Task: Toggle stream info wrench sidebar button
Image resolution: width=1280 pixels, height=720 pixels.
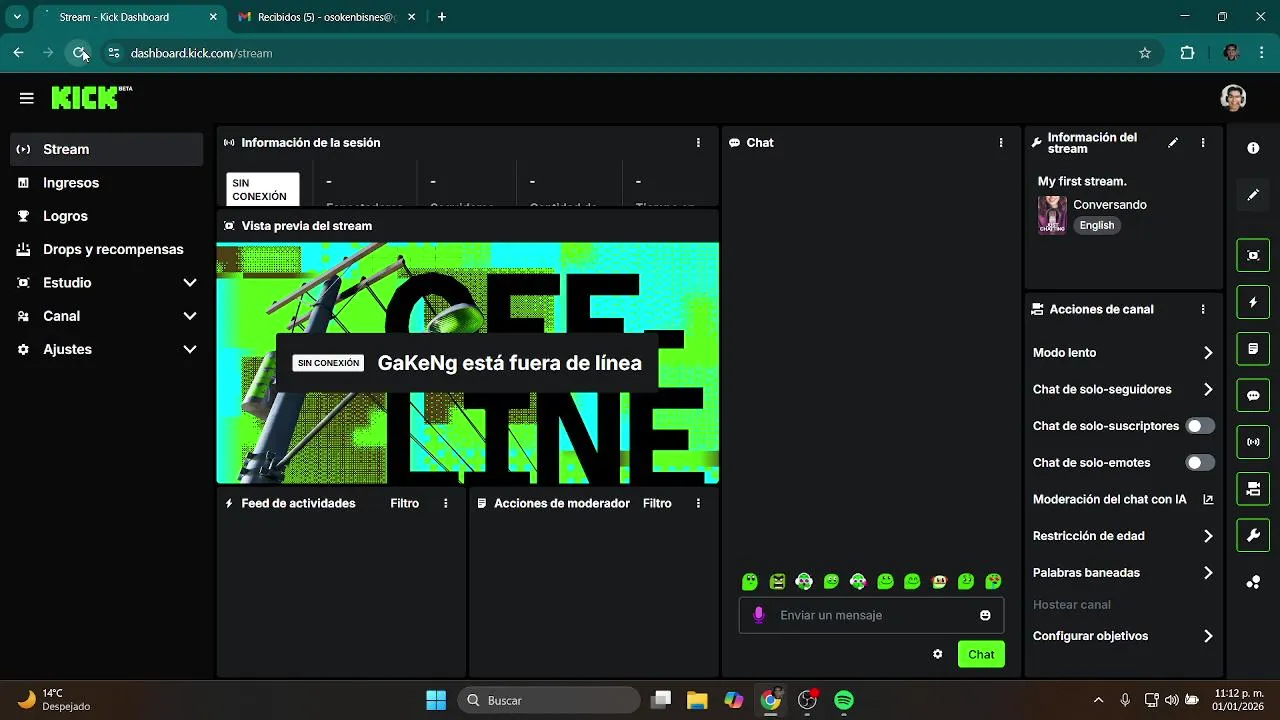Action: coord(1253,535)
